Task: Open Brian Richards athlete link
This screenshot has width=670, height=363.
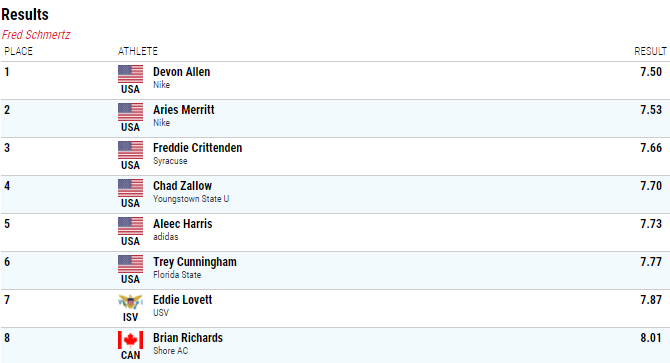Action: (x=188, y=338)
